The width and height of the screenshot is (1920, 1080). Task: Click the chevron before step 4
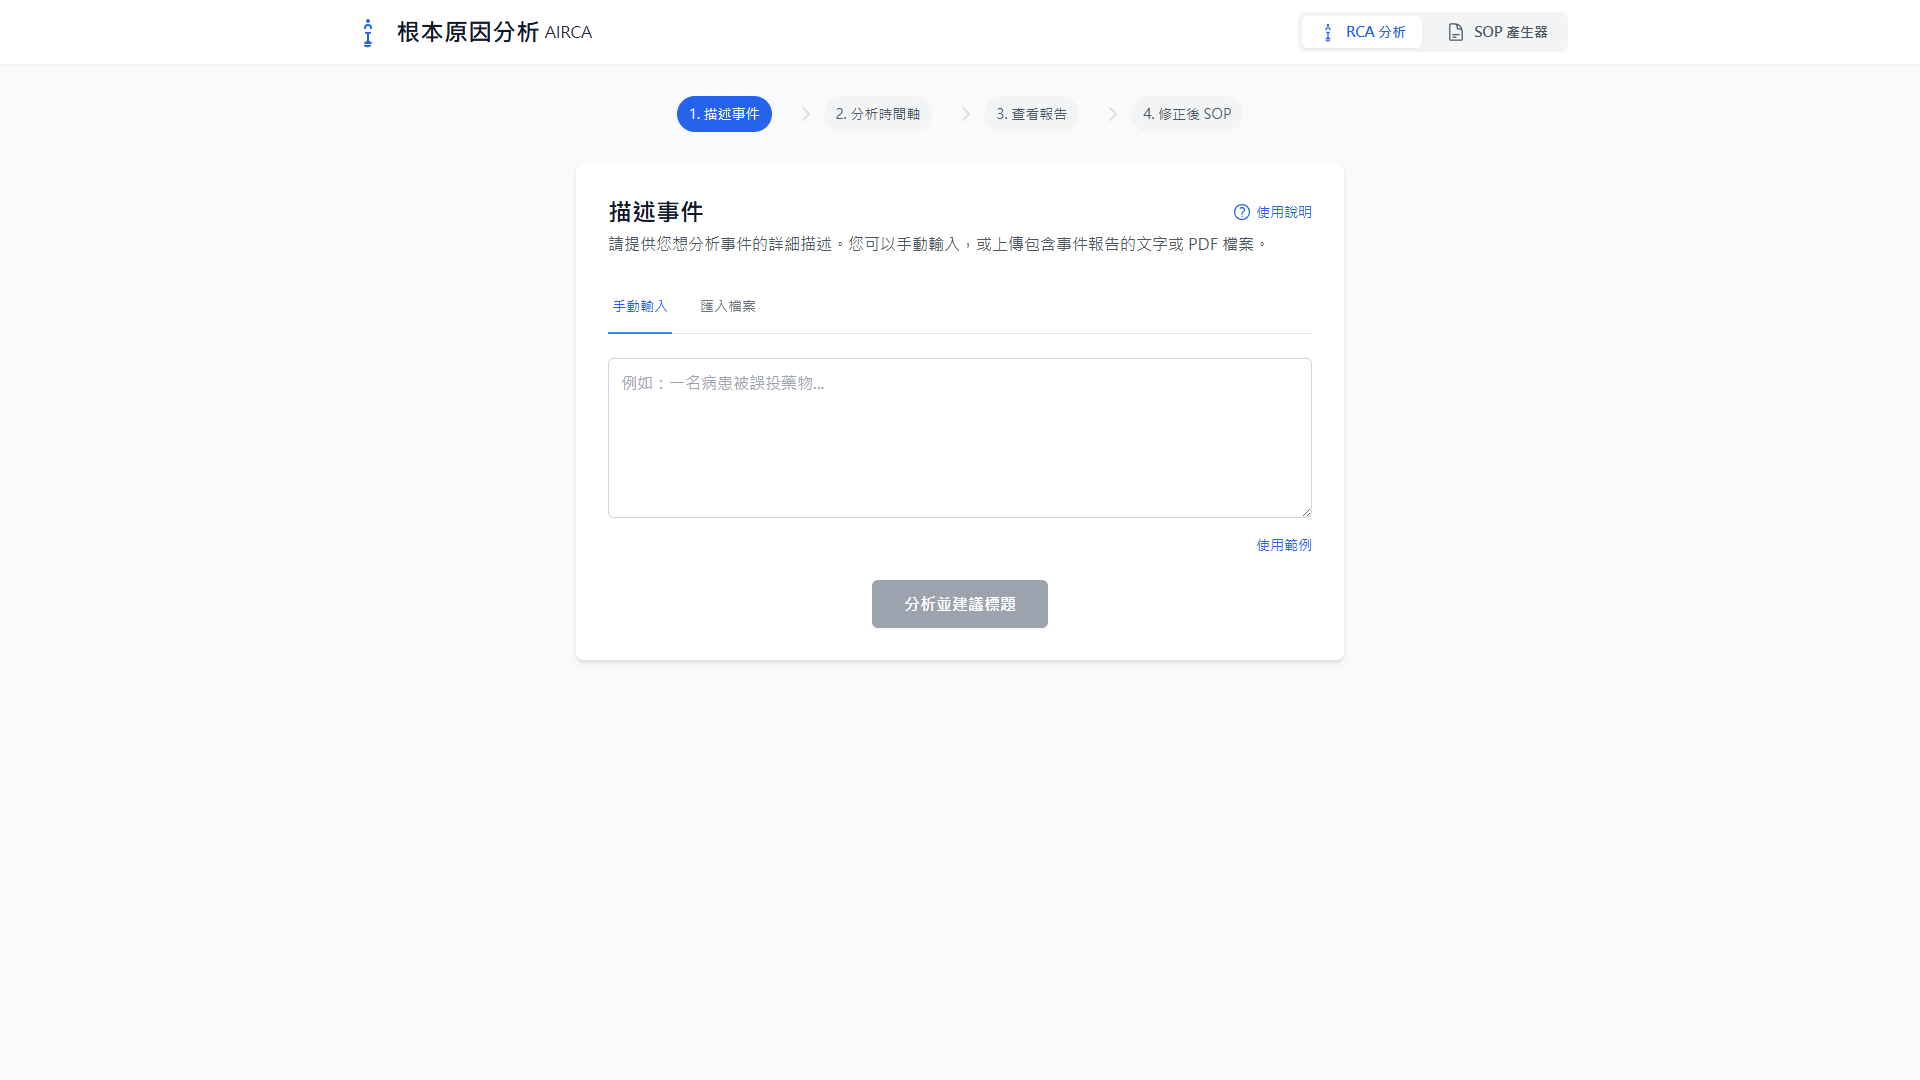(1112, 114)
